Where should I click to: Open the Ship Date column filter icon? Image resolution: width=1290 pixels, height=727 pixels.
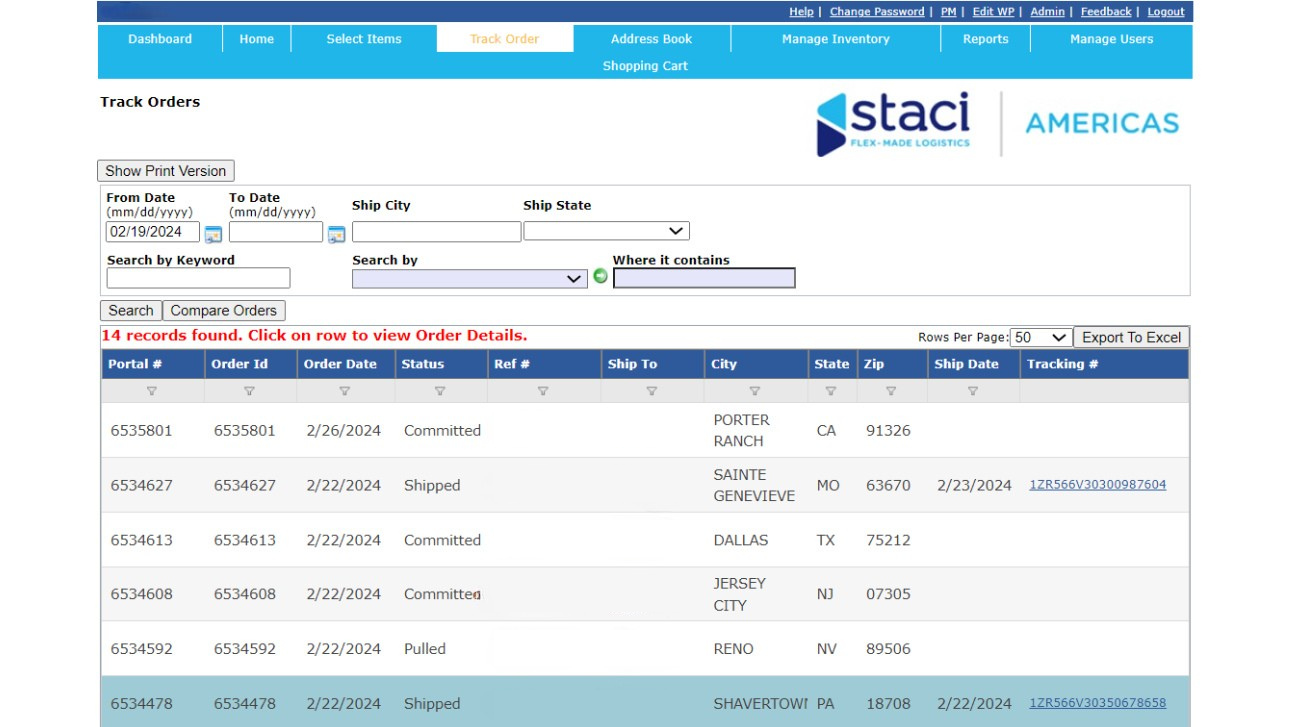click(x=973, y=392)
